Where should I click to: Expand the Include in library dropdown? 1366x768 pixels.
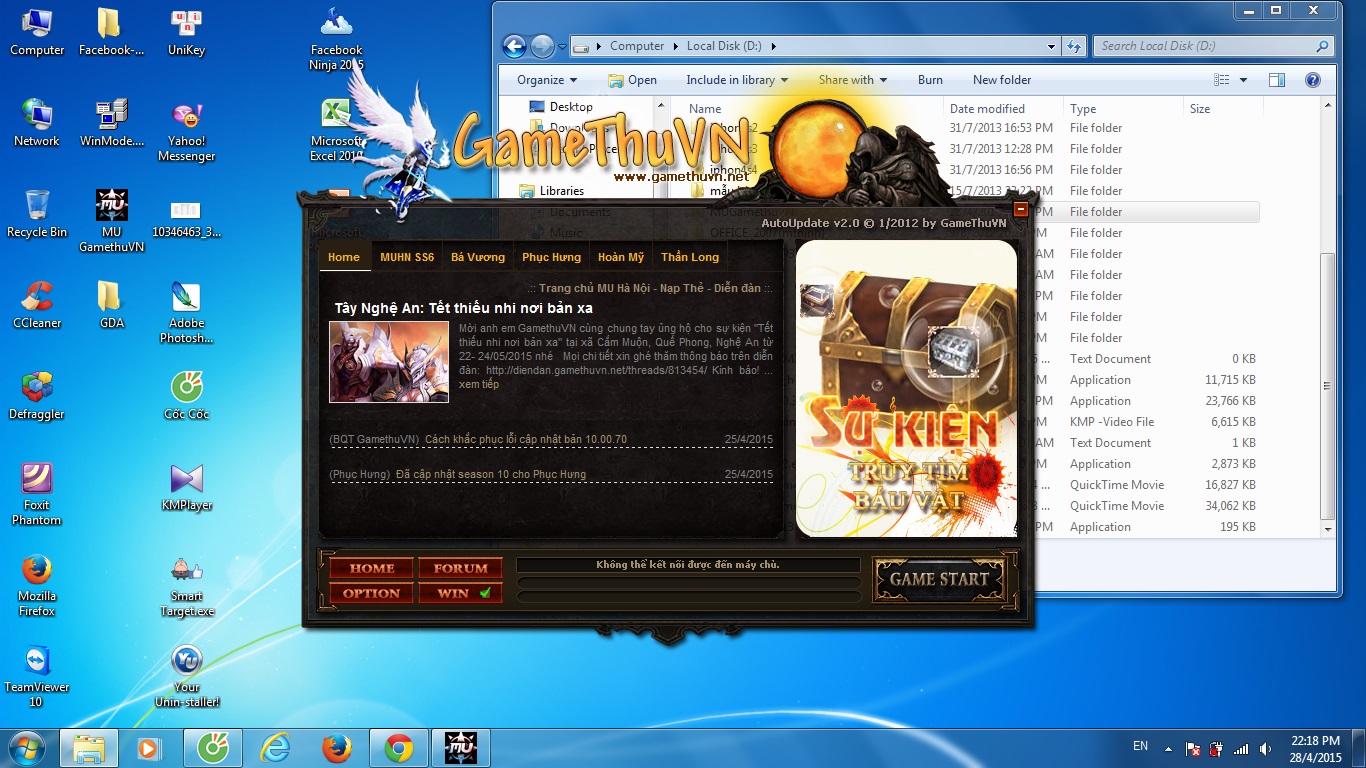[737, 80]
